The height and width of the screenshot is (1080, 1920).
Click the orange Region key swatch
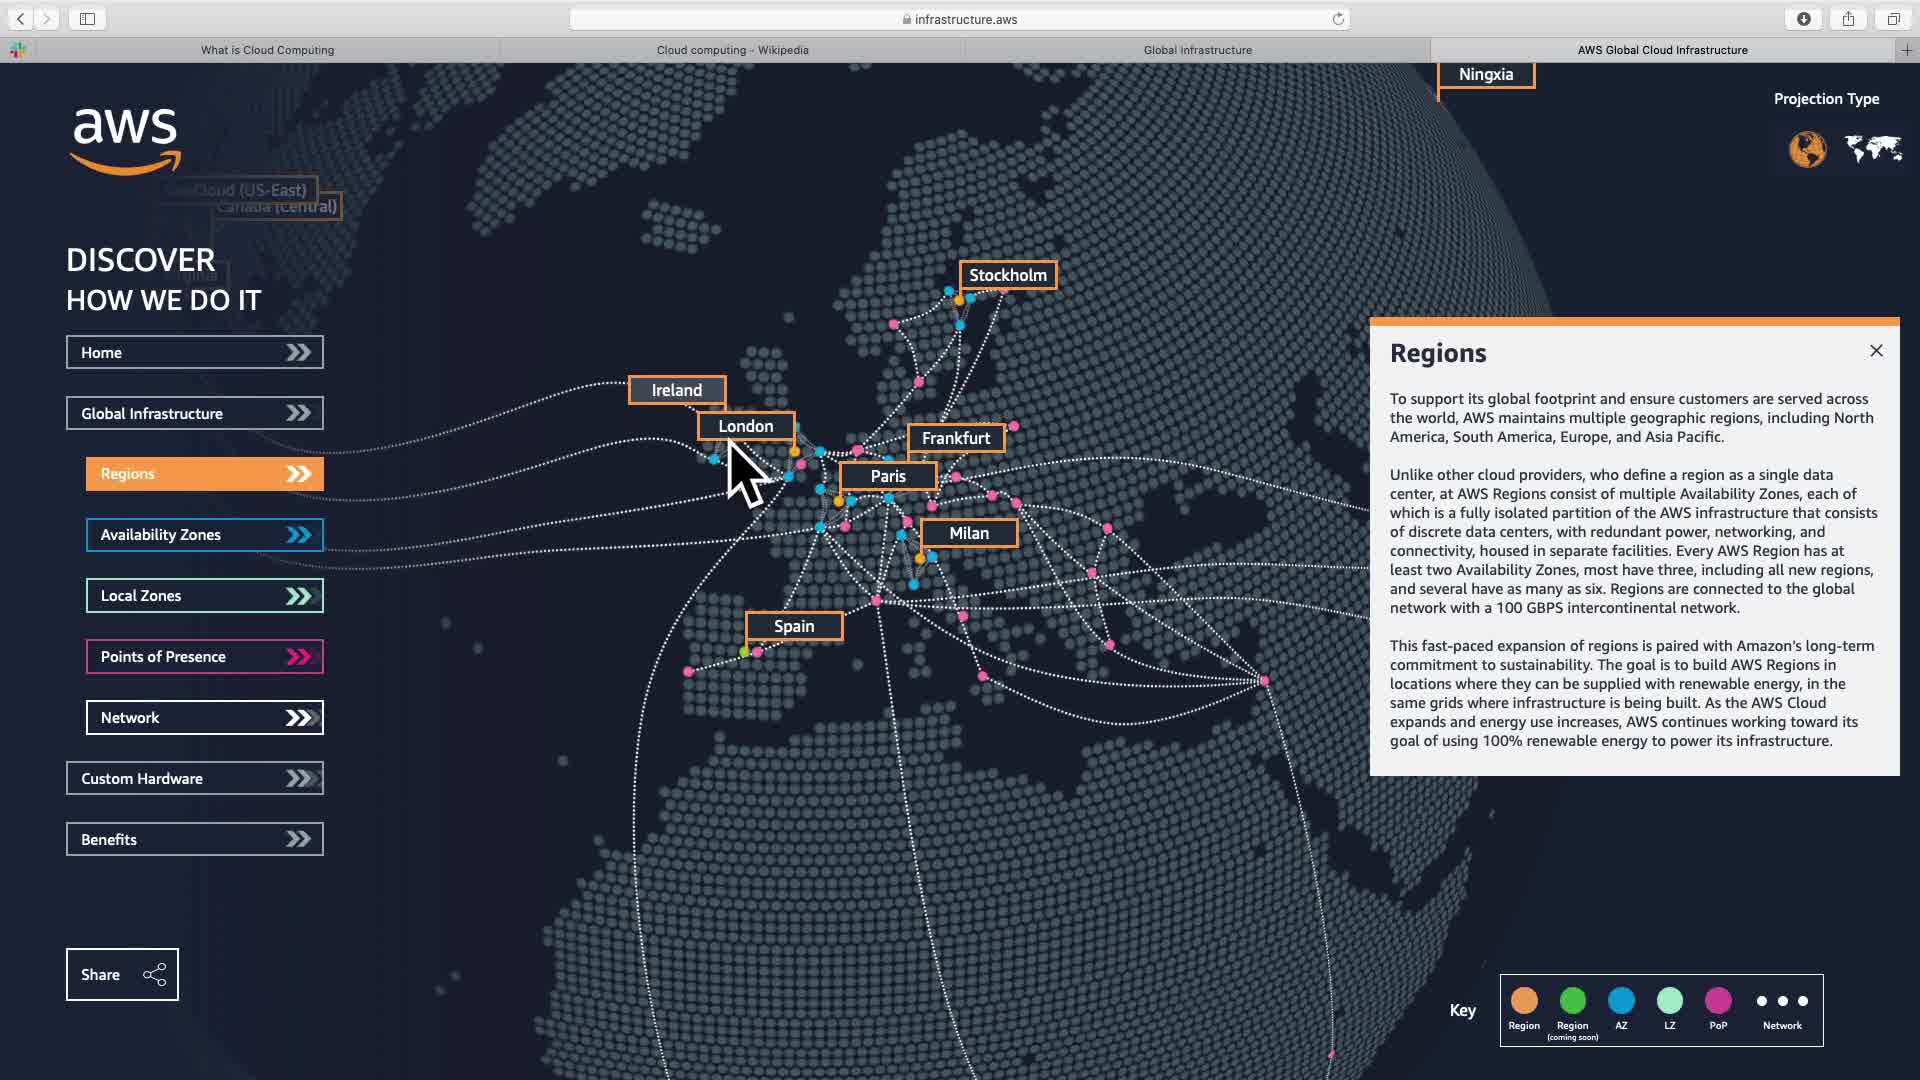pyautogui.click(x=1524, y=1000)
